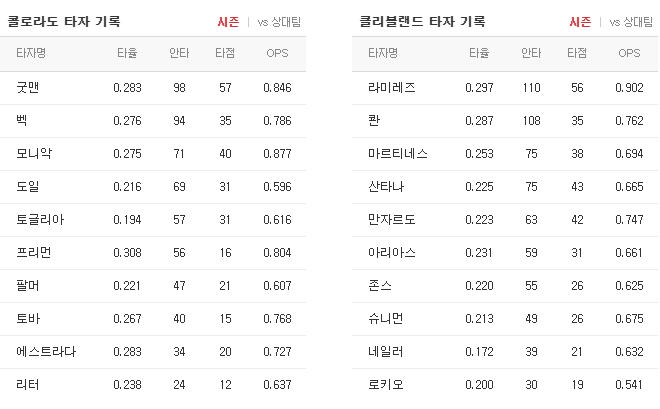Viewport: 660px width, 409px height.
Task: Open batter 만자르도 entry
Action: point(391,220)
